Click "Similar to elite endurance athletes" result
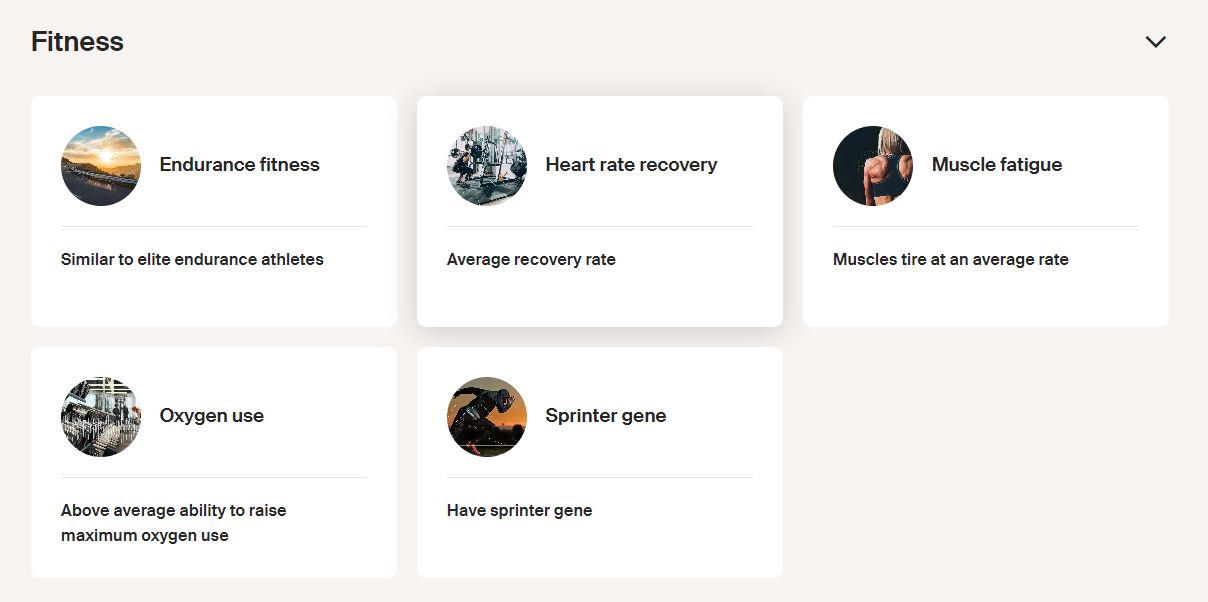This screenshot has width=1208, height=602. pos(192,260)
